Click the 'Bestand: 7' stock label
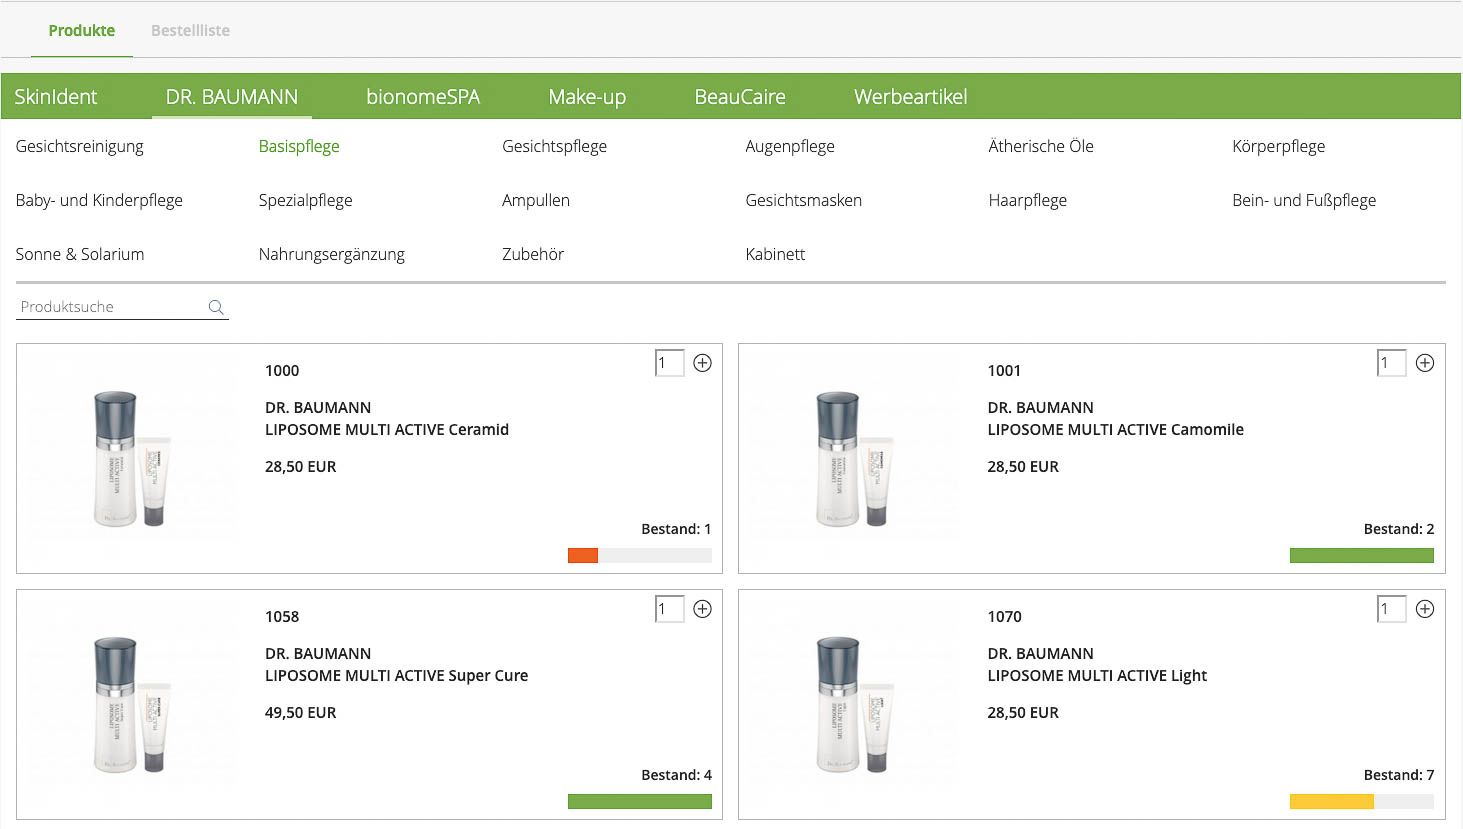Screen dimensions: 1463x829 [x=1399, y=775]
